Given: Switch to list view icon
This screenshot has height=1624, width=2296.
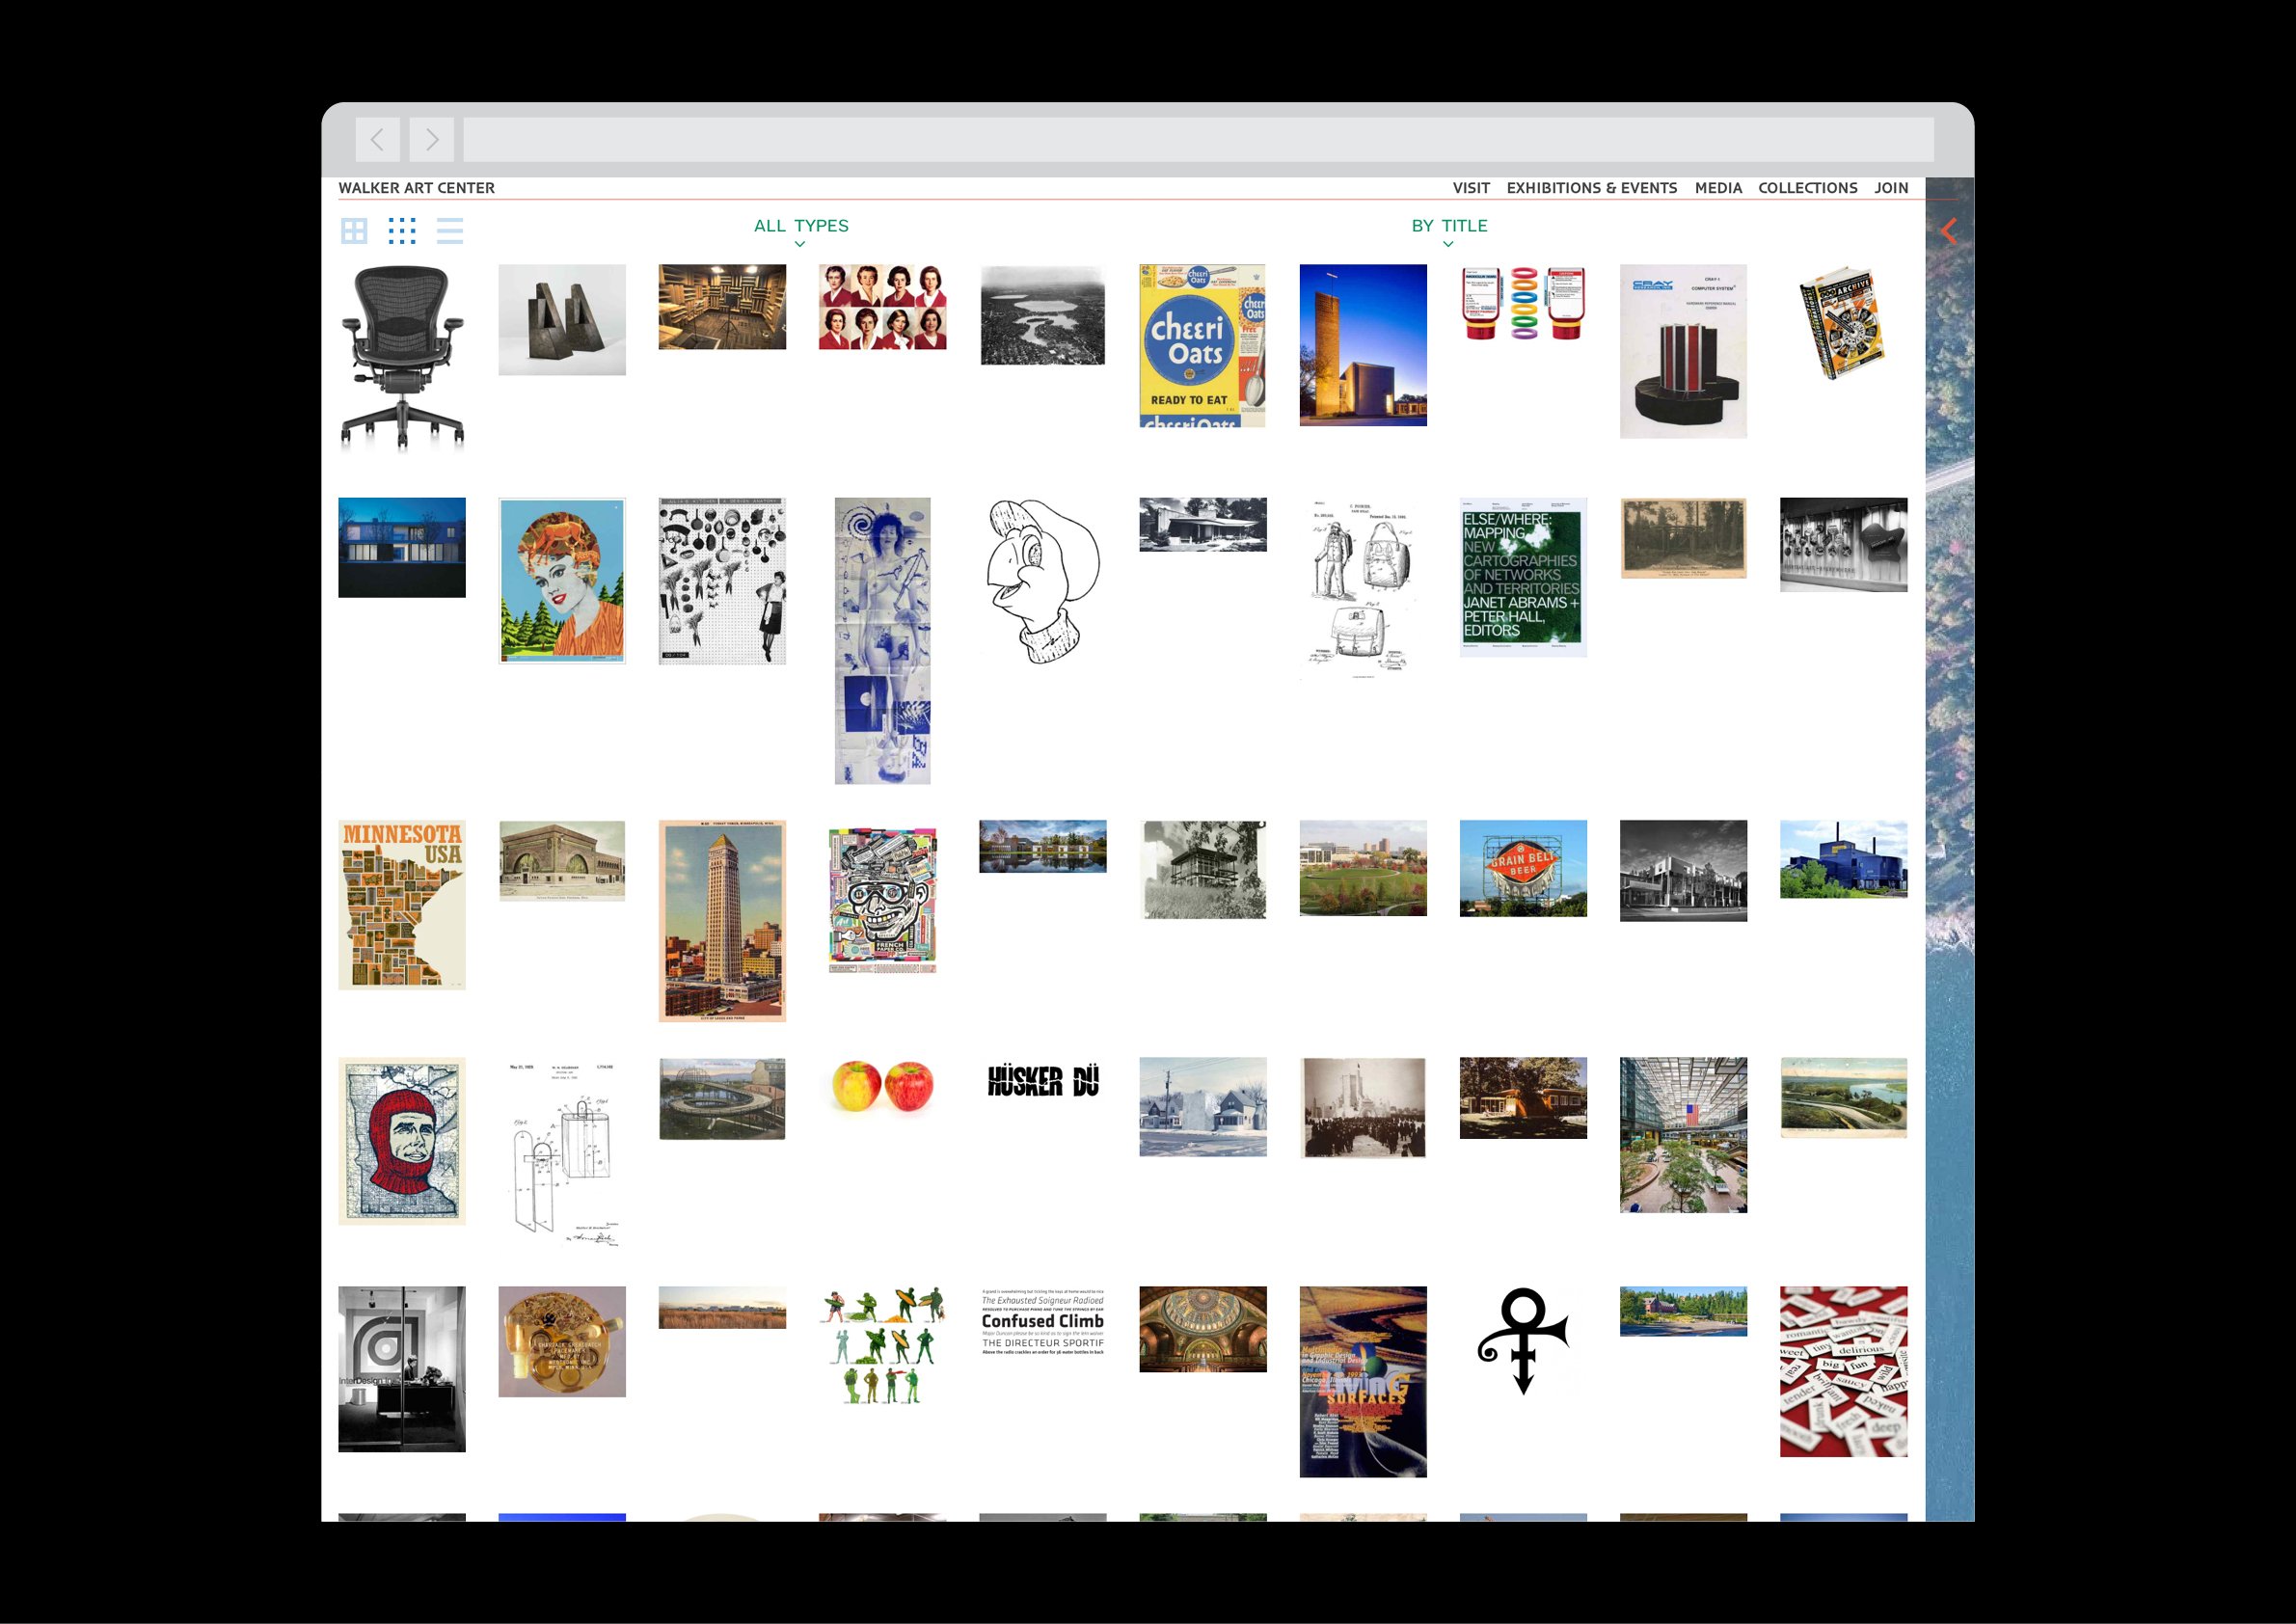Looking at the screenshot, I should pyautogui.click(x=450, y=231).
